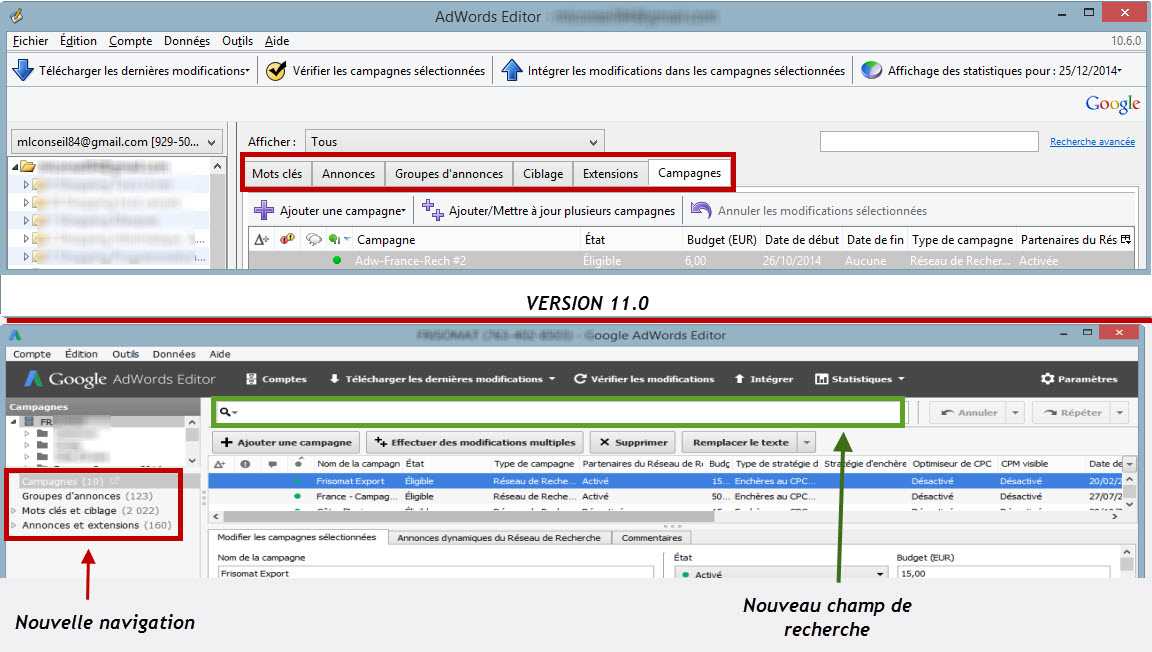Open the Annonces dynamiques du Réseau de Recherche tab
The height and width of the screenshot is (652, 1152).
(499, 537)
